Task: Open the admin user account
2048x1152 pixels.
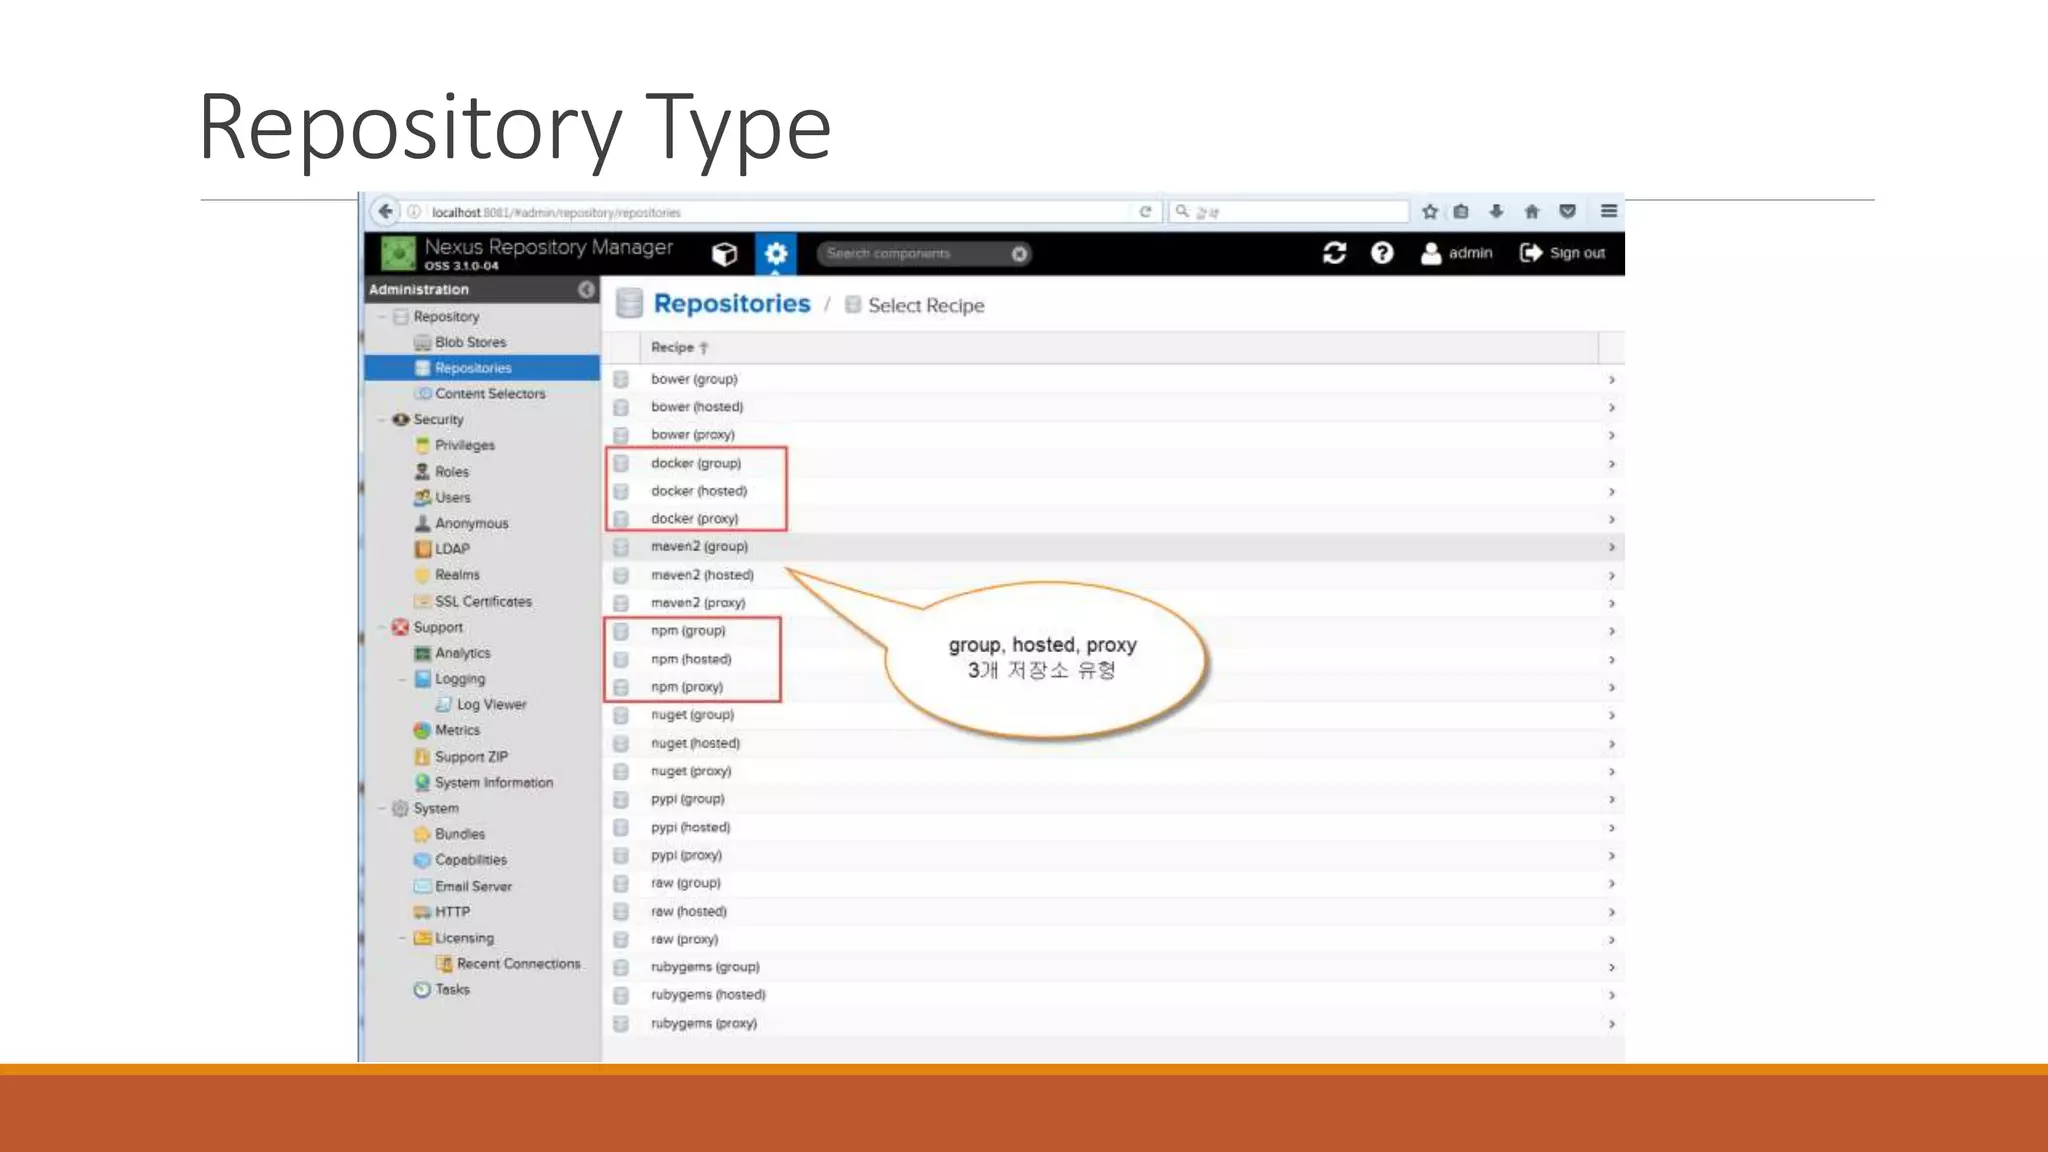Action: (x=1457, y=253)
